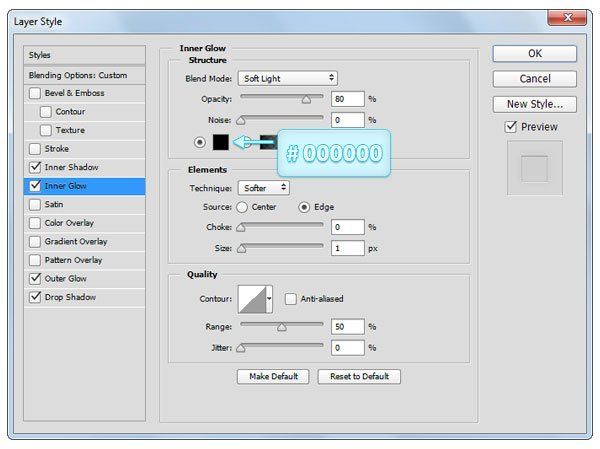Click the black glow color swatch
Image resolution: width=600 pixels, height=449 pixels.
221,142
